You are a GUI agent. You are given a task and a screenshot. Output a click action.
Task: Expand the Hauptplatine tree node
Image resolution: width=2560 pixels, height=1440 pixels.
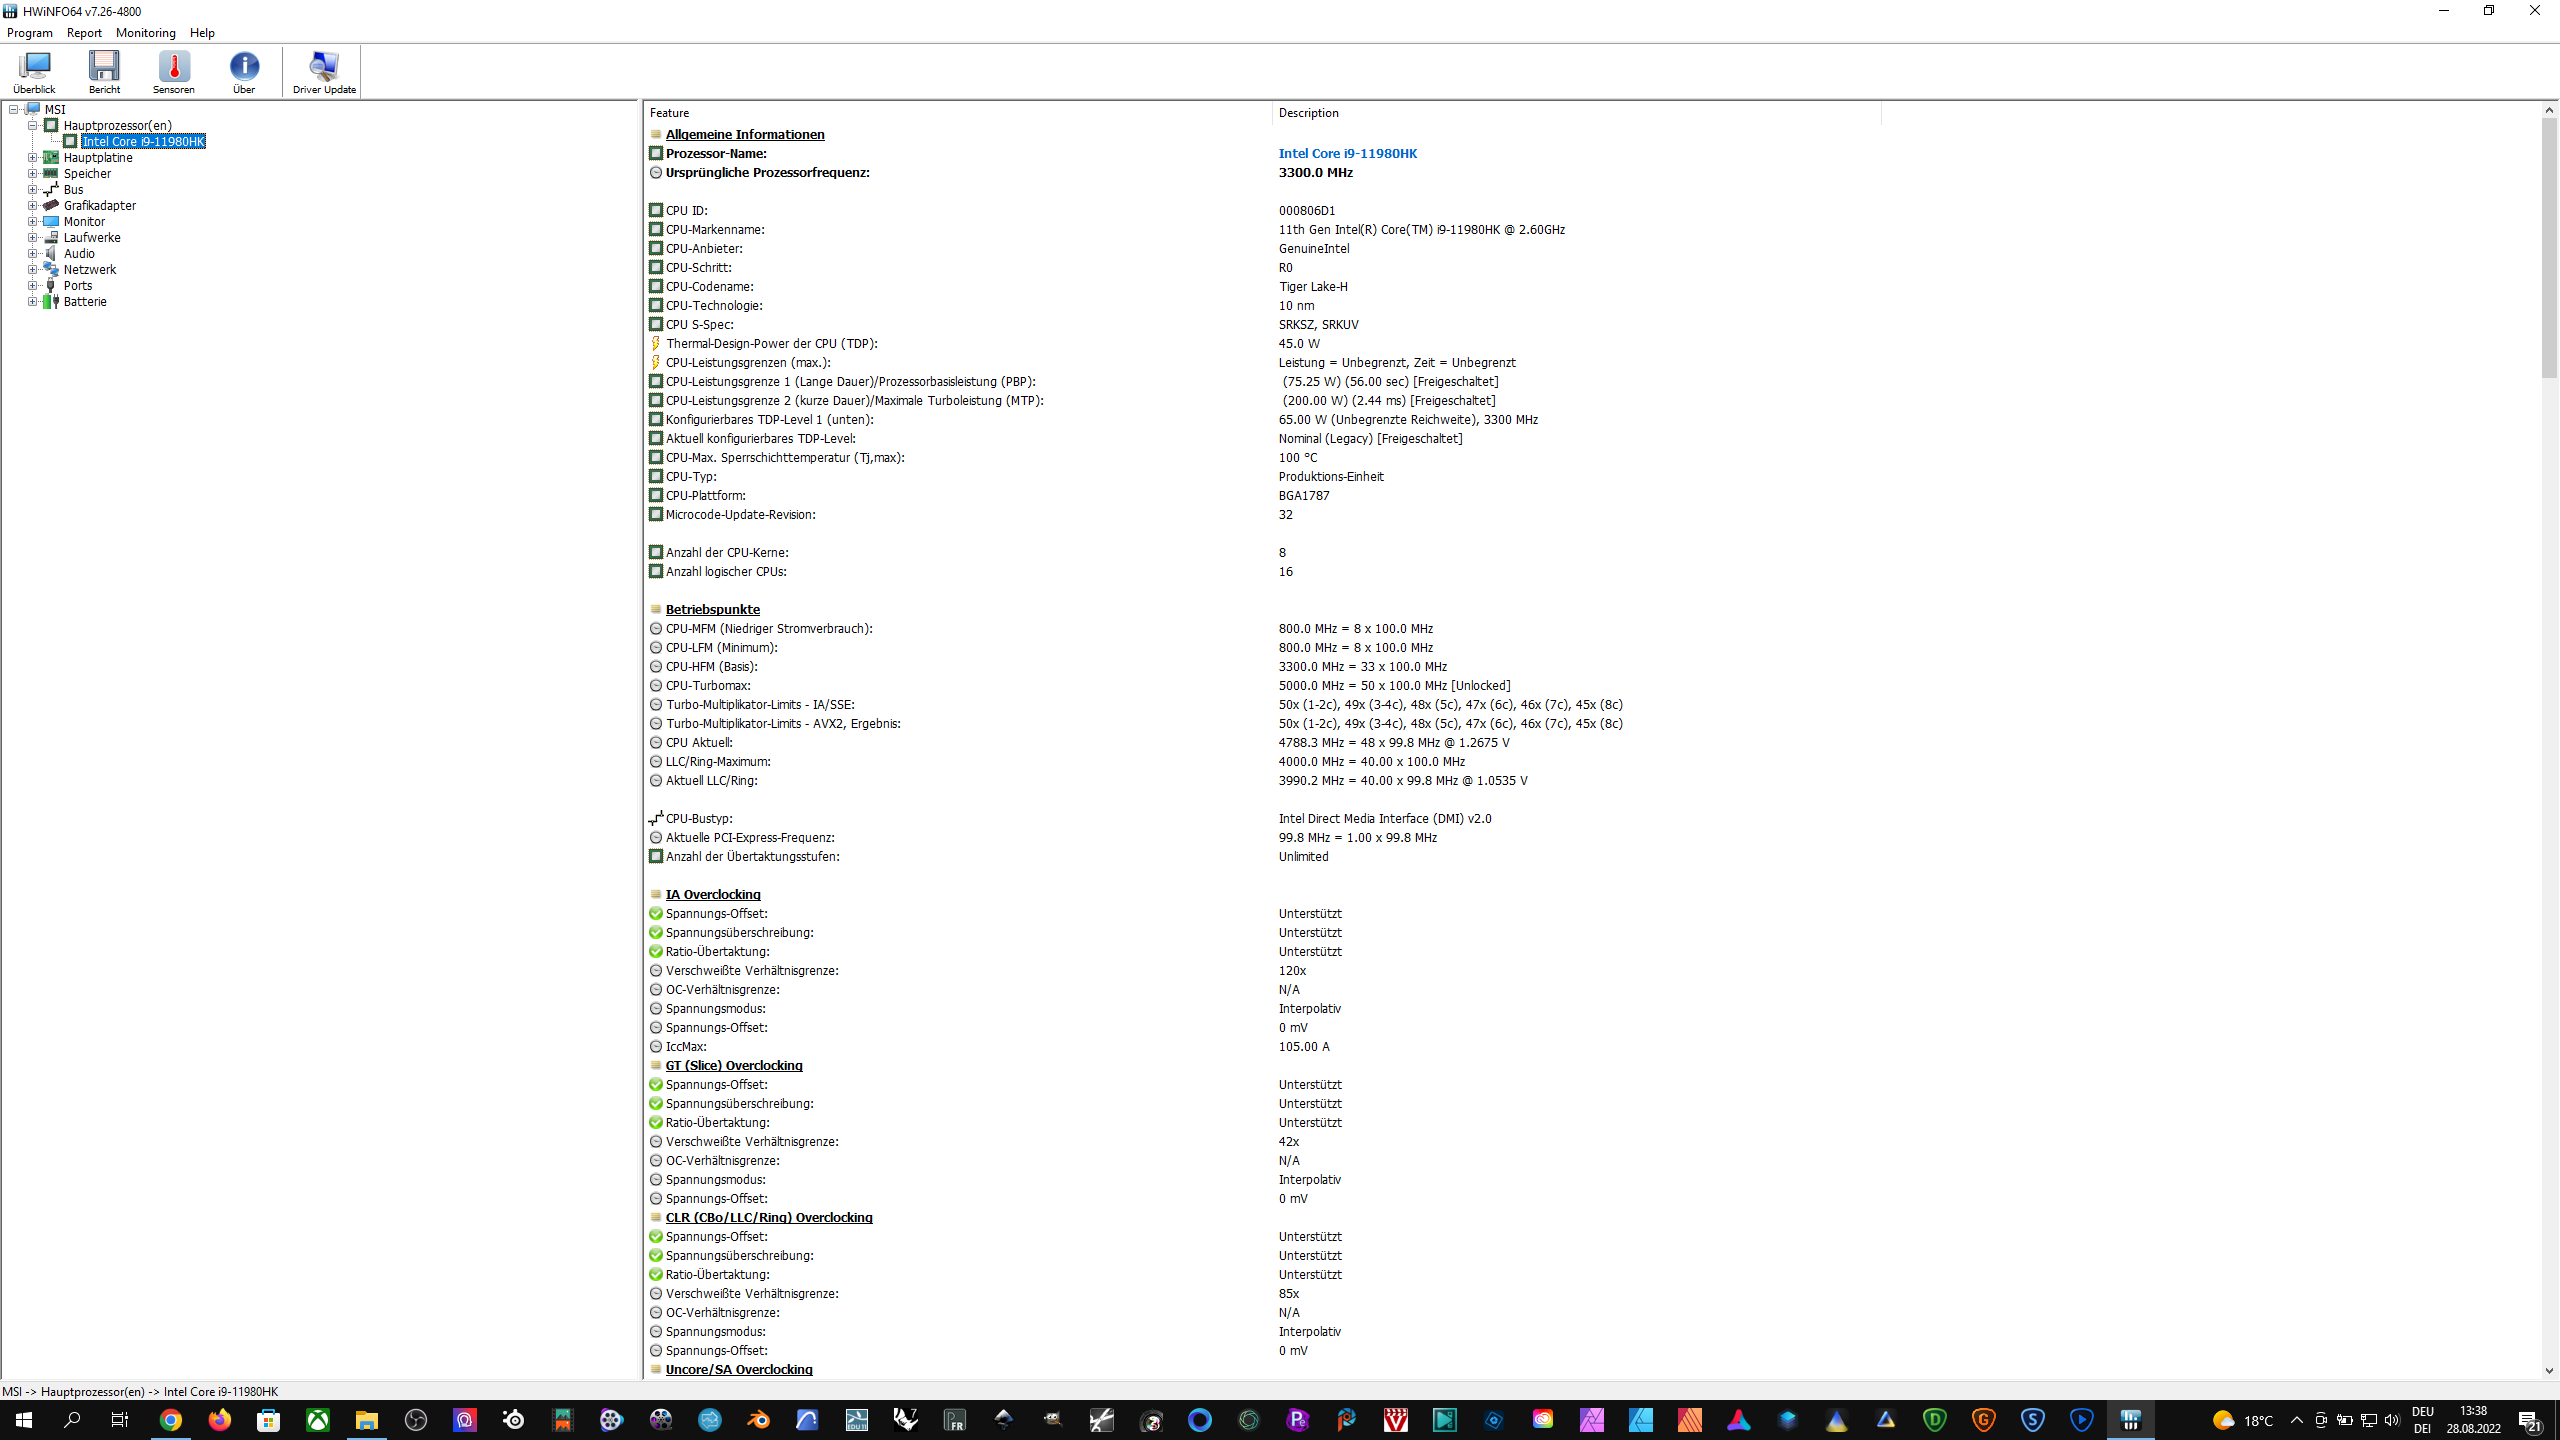coord(32,158)
